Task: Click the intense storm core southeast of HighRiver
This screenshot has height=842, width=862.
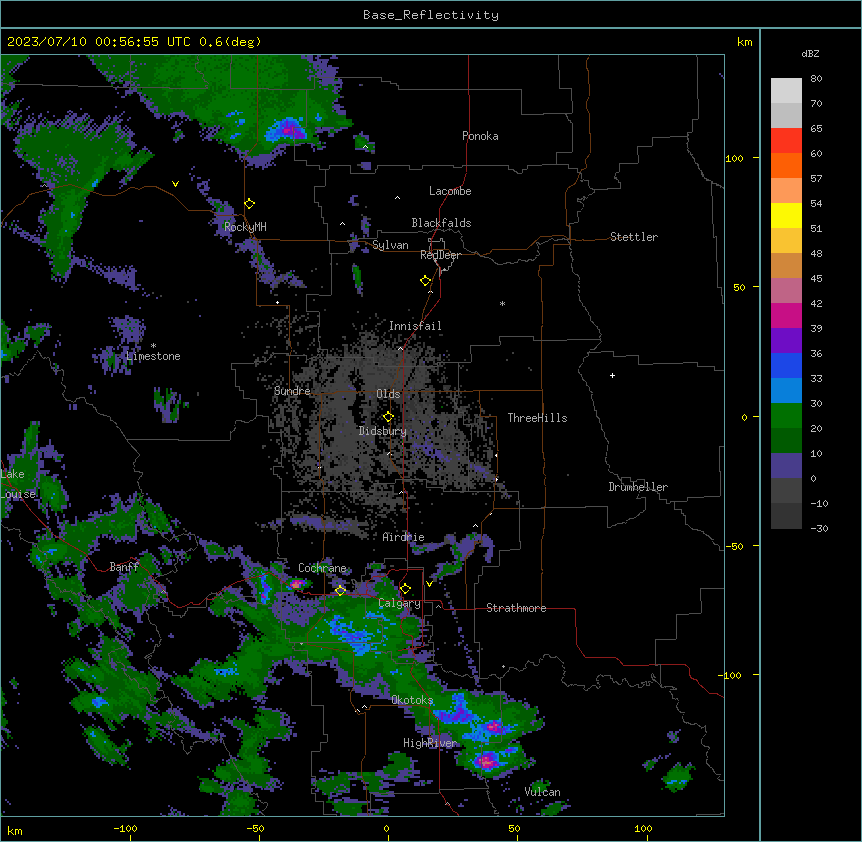Action: pos(486,761)
